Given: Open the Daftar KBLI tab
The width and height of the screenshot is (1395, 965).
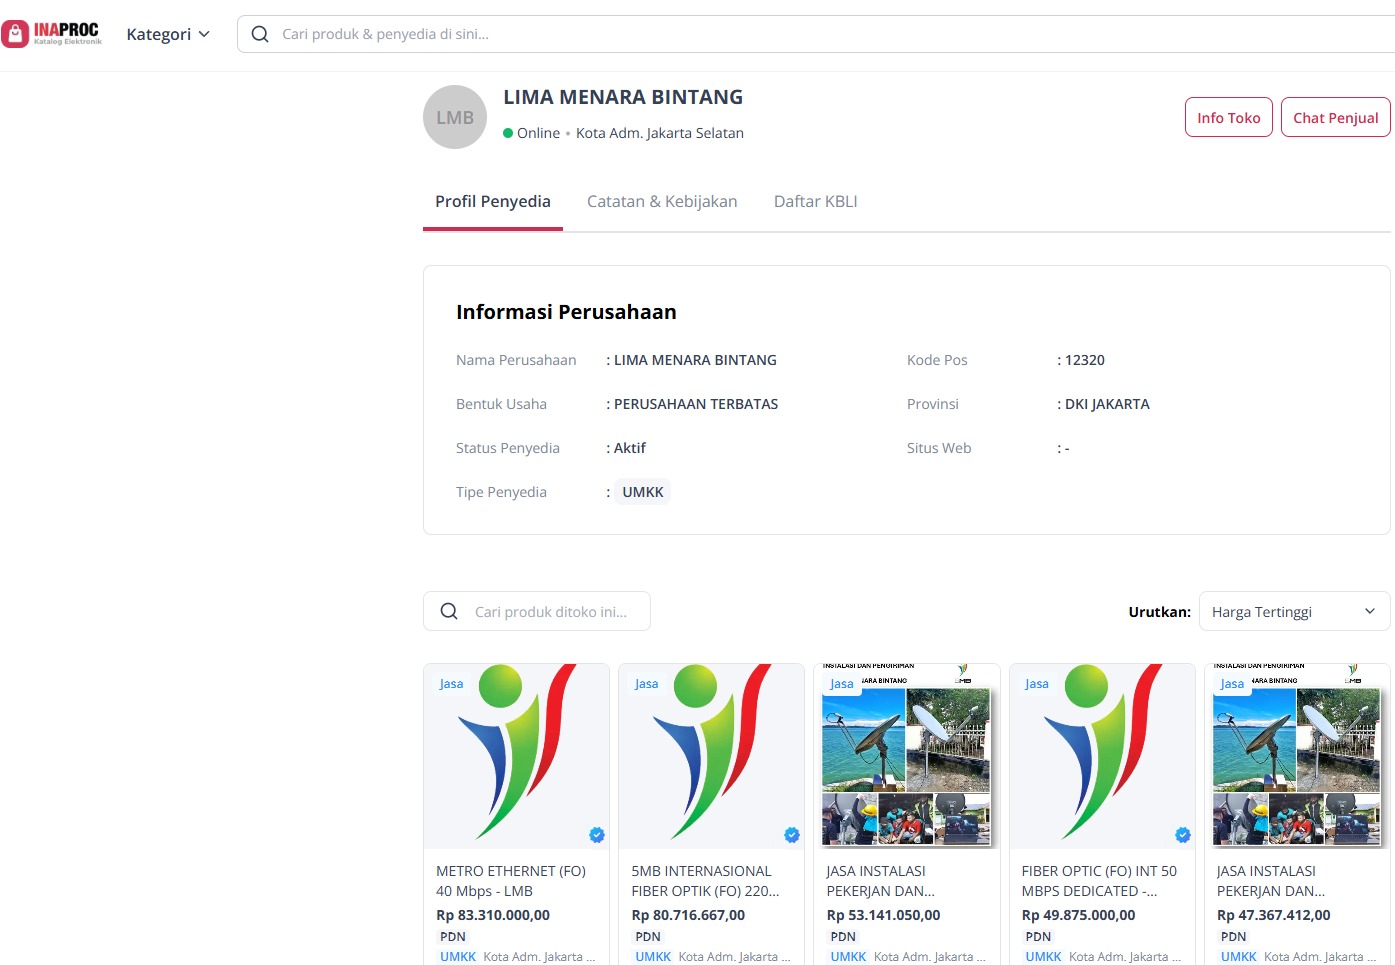Looking at the screenshot, I should (x=816, y=201).
